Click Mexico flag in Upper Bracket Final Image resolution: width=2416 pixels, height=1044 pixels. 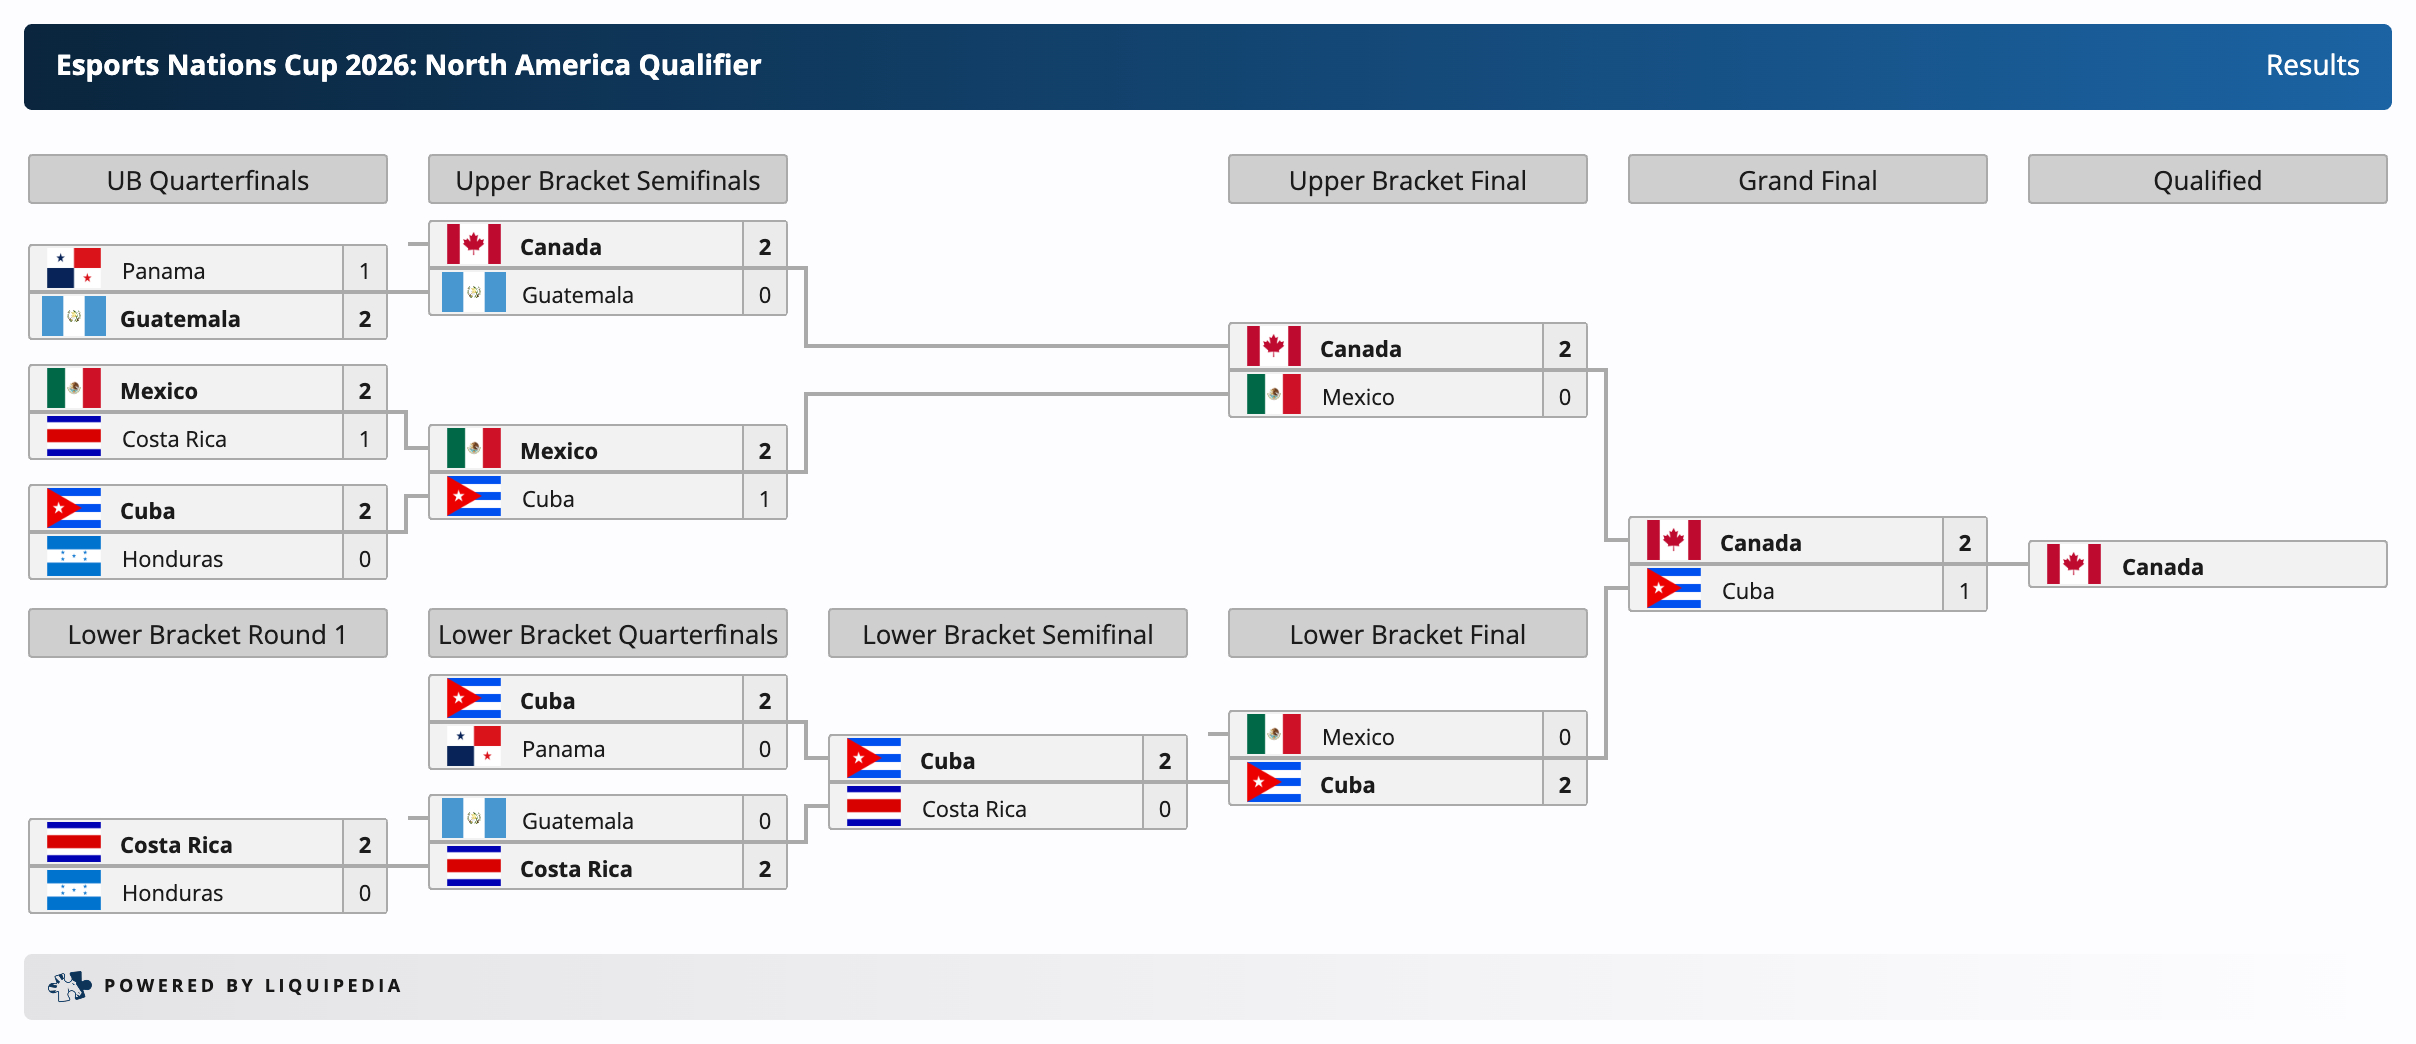click(1274, 395)
